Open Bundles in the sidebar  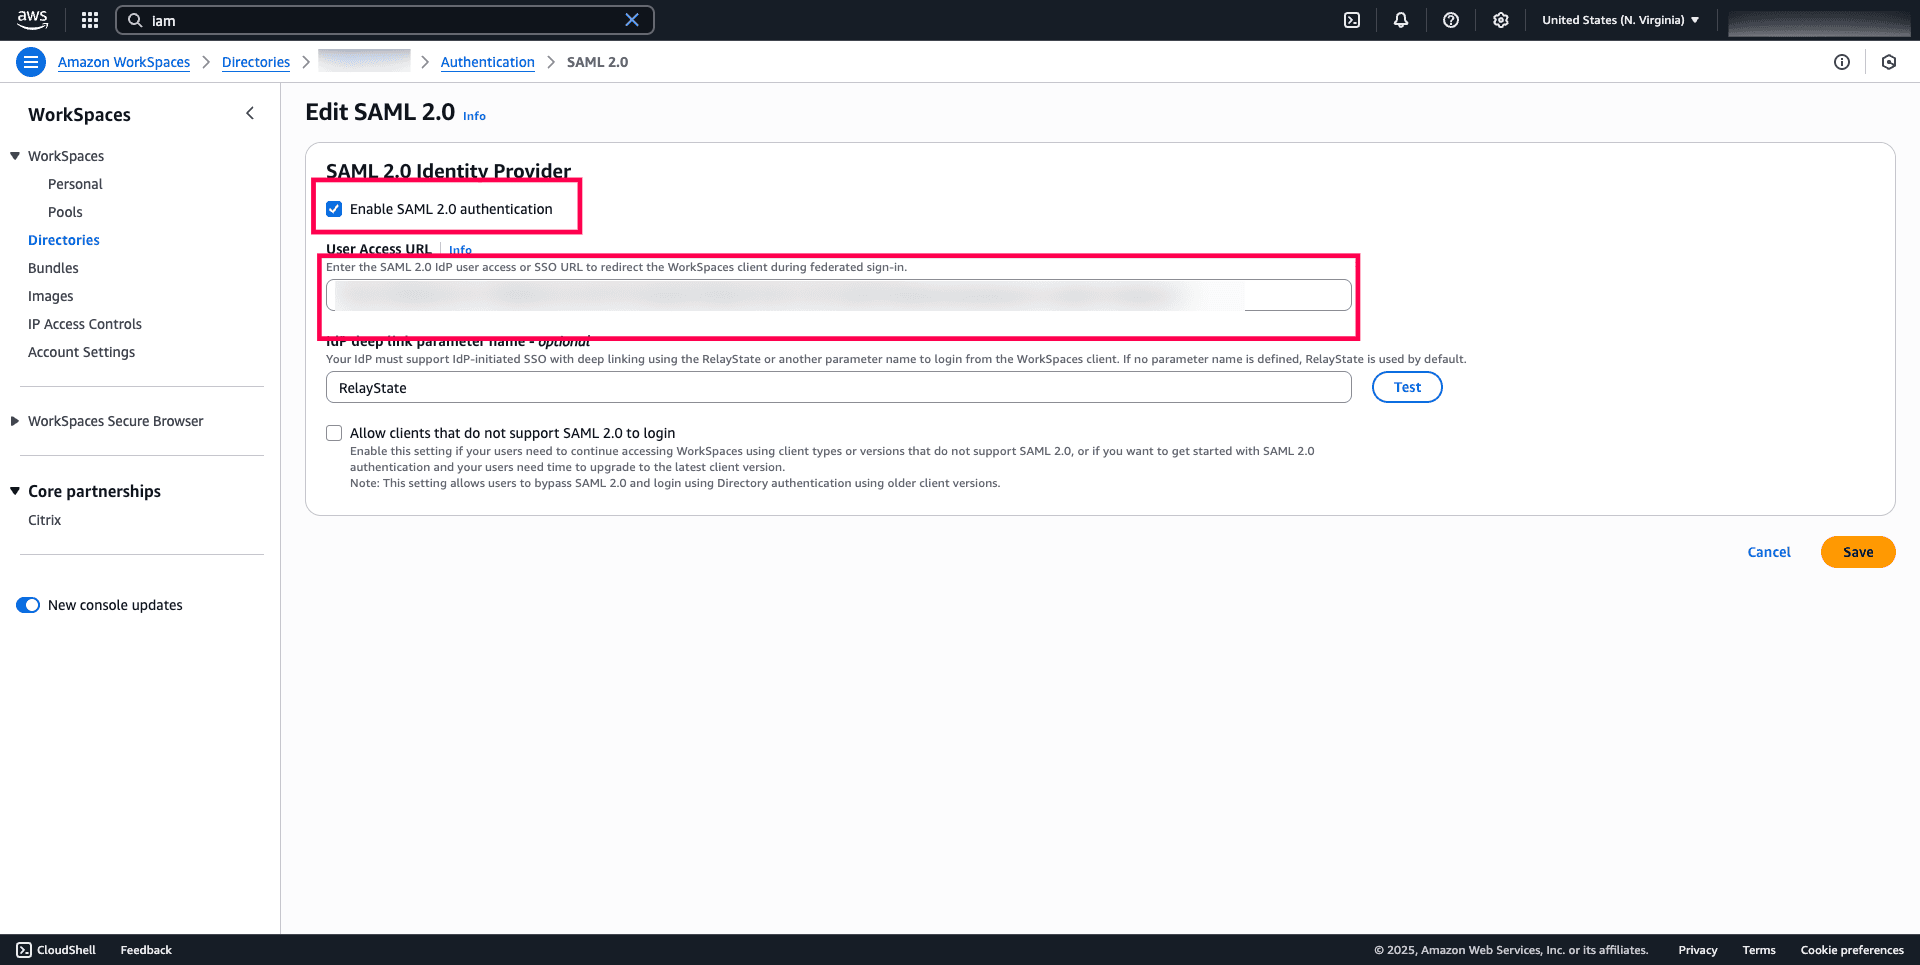pos(53,268)
